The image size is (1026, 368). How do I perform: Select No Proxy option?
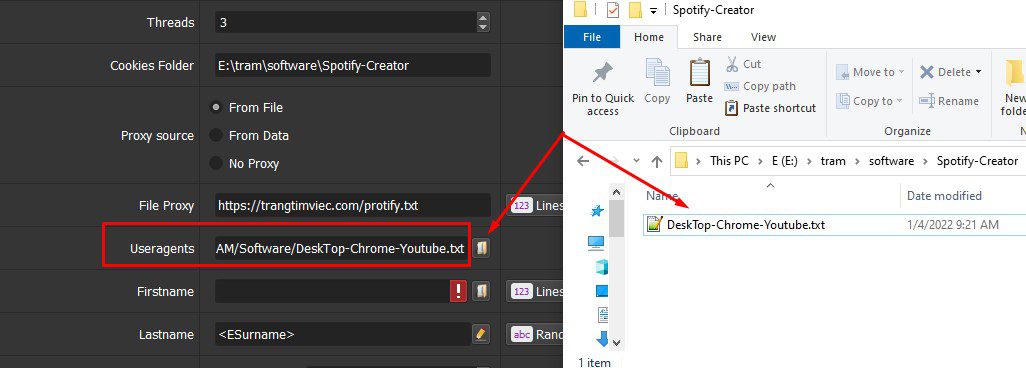[215, 164]
